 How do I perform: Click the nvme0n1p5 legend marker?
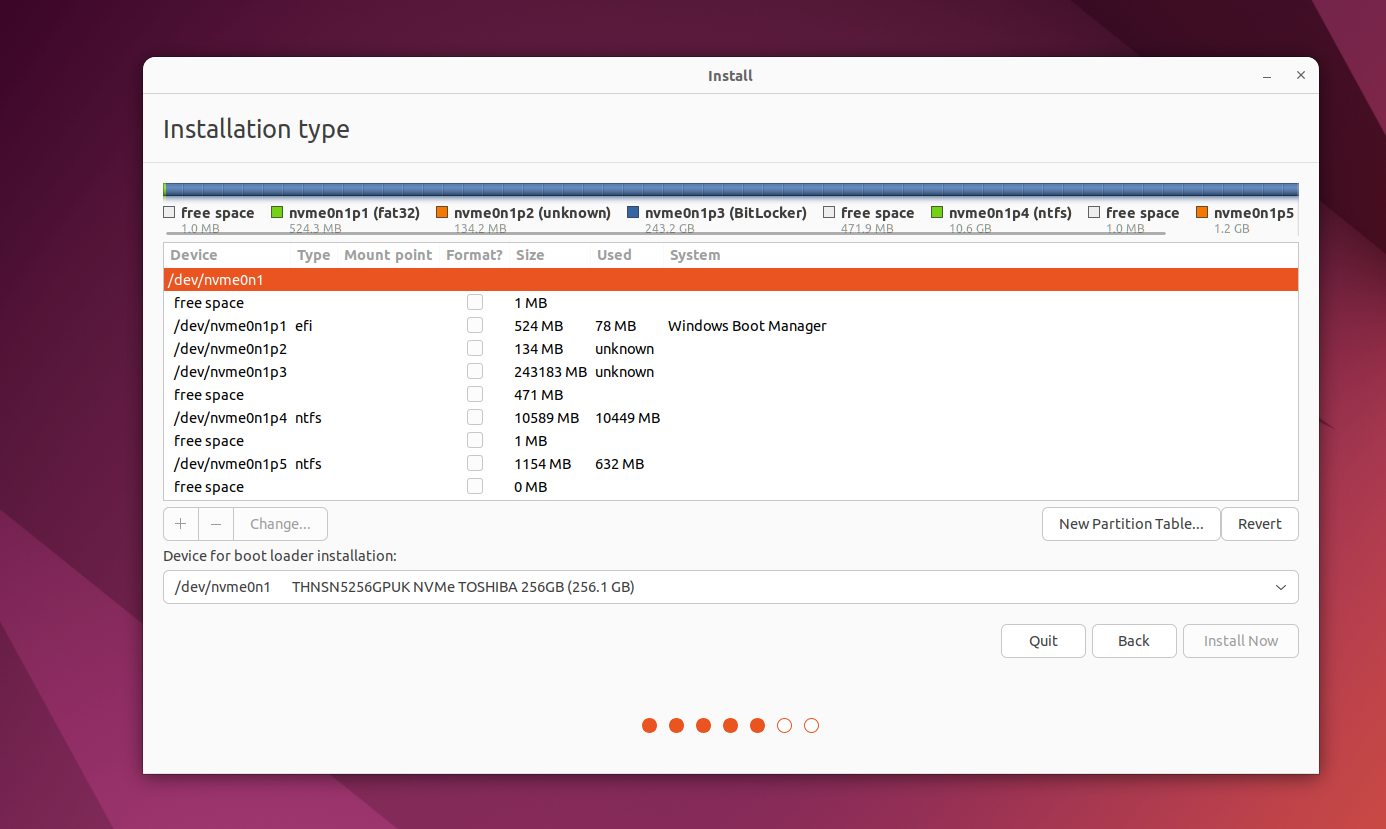click(x=1203, y=212)
